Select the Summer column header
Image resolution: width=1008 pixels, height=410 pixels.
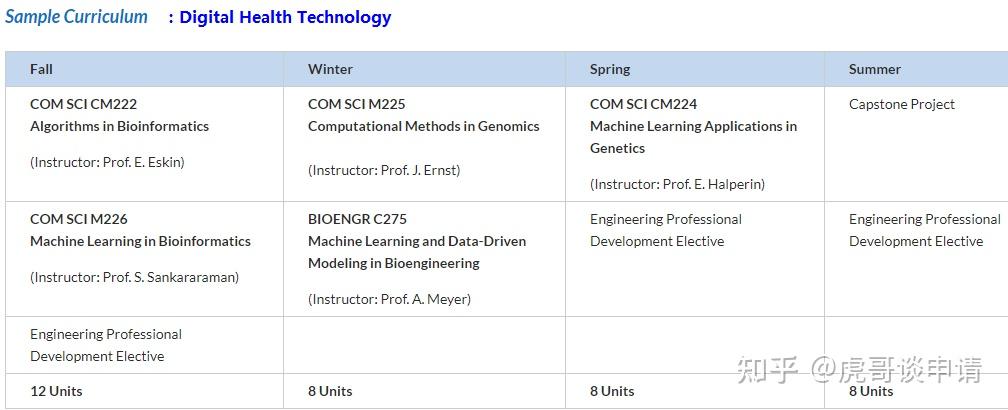875,69
